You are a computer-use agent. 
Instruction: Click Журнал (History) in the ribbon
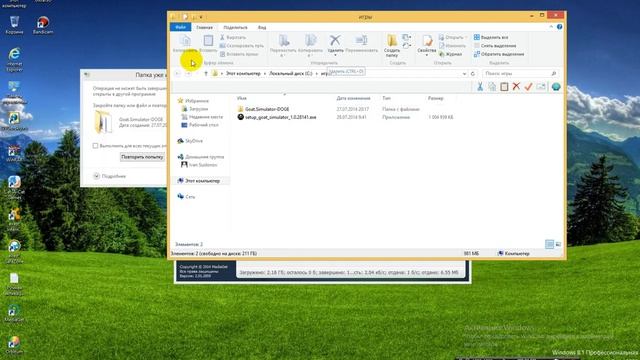(451, 54)
